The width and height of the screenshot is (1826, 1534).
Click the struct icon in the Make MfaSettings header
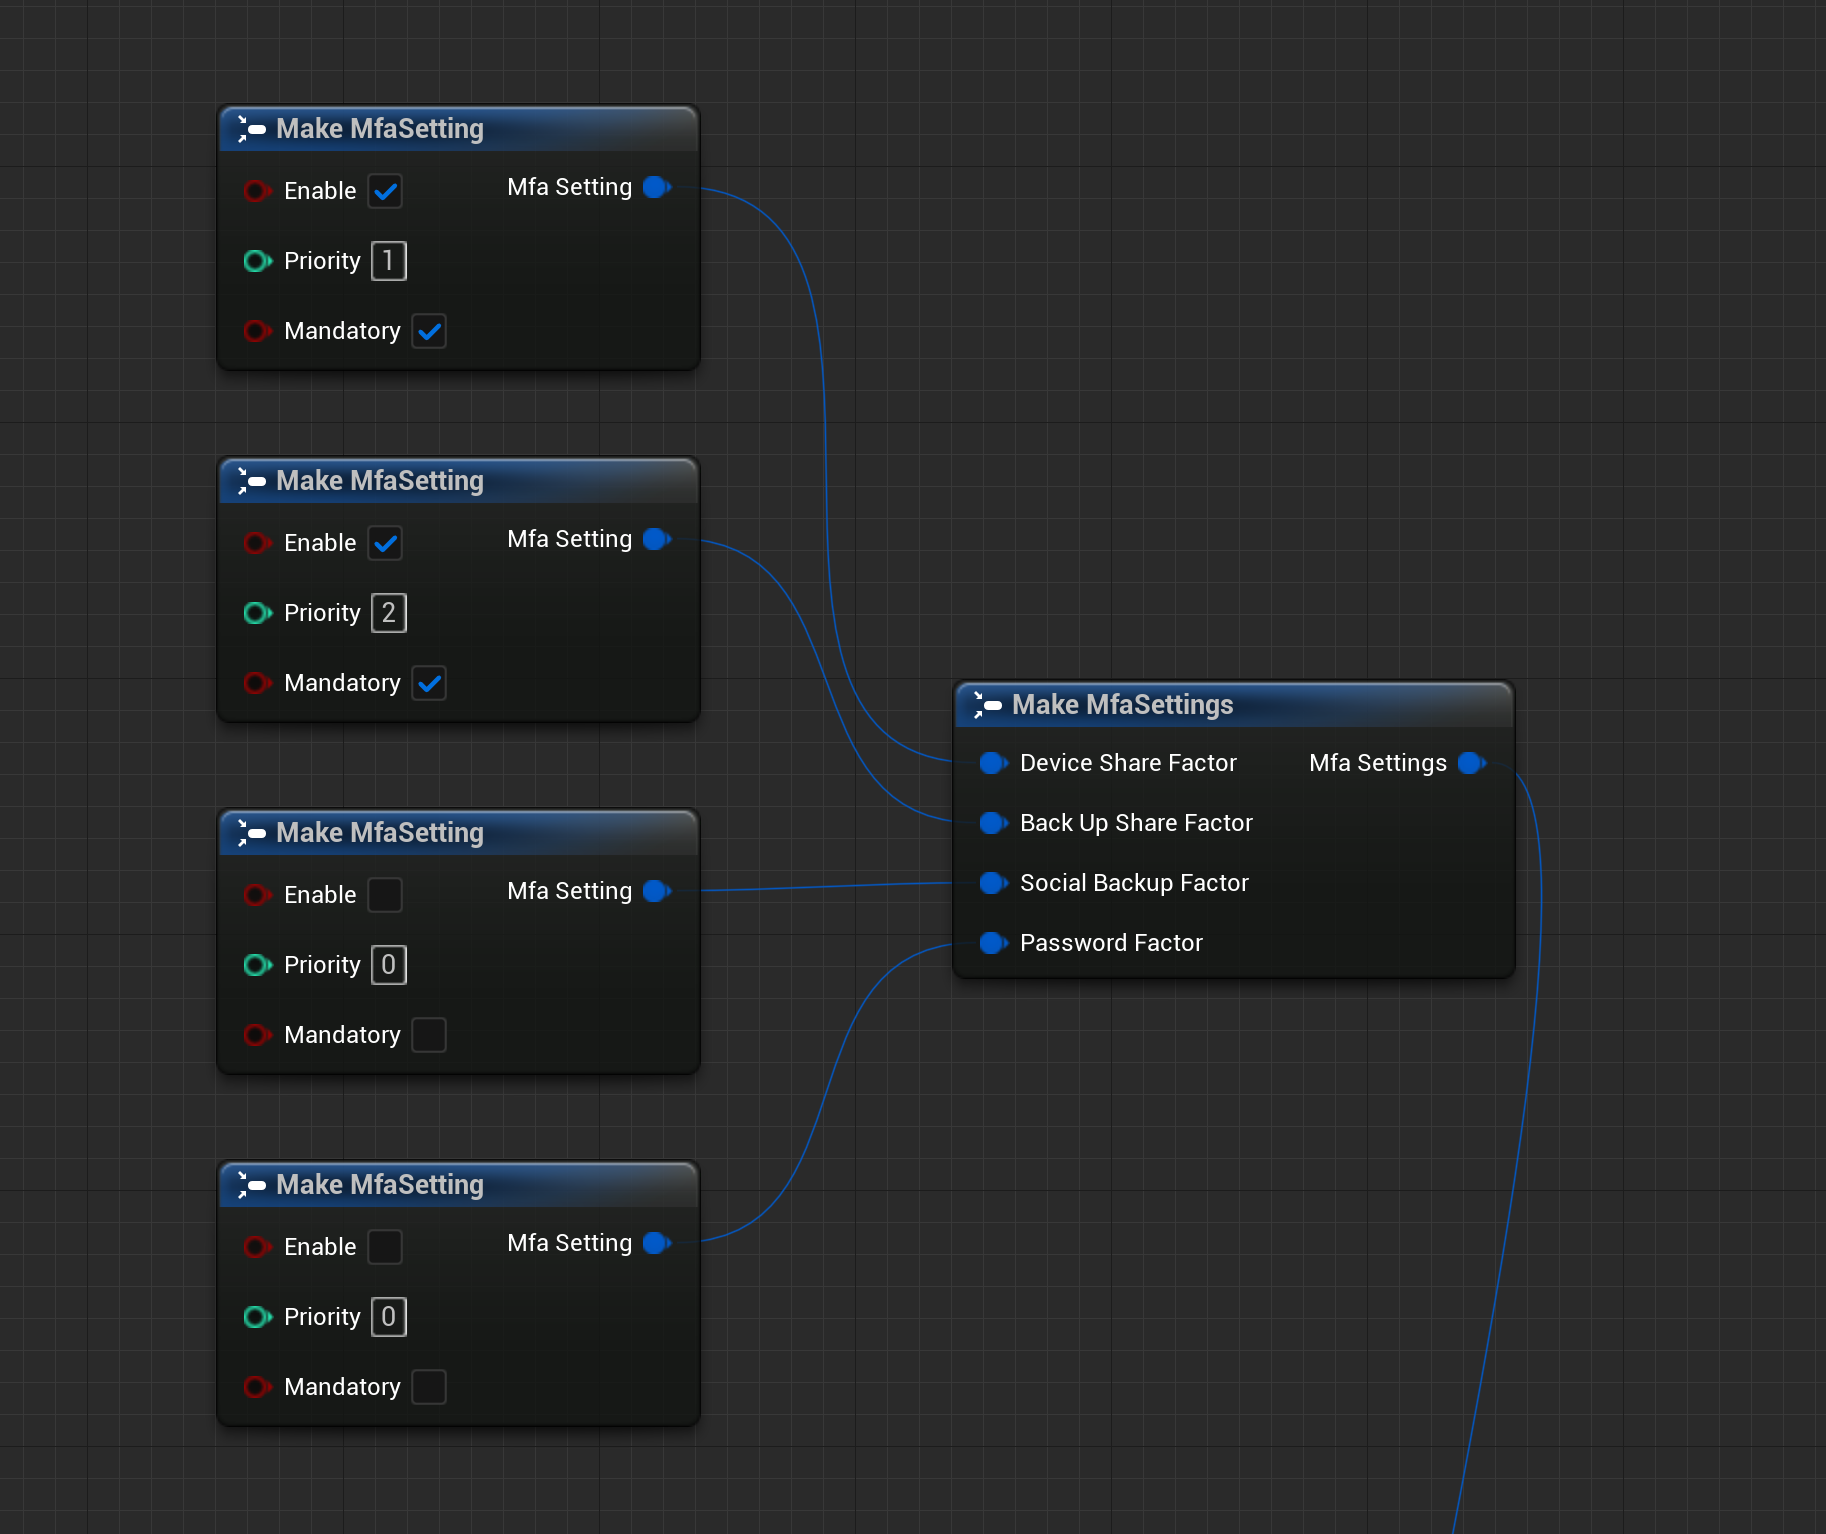tap(988, 705)
